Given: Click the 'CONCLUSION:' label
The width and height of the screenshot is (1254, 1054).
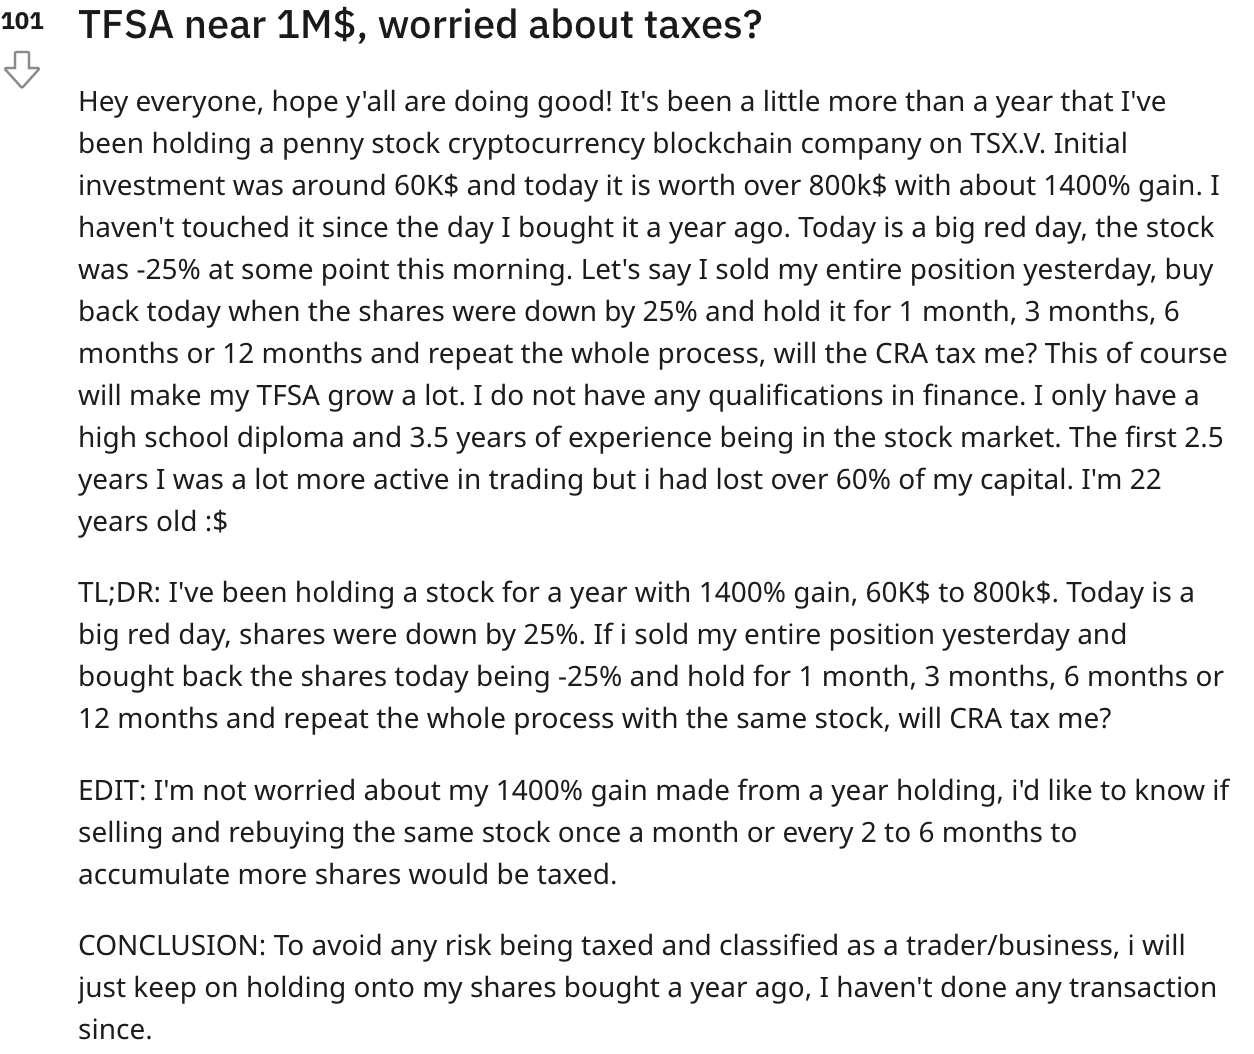Looking at the screenshot, I should click(171, 946).
